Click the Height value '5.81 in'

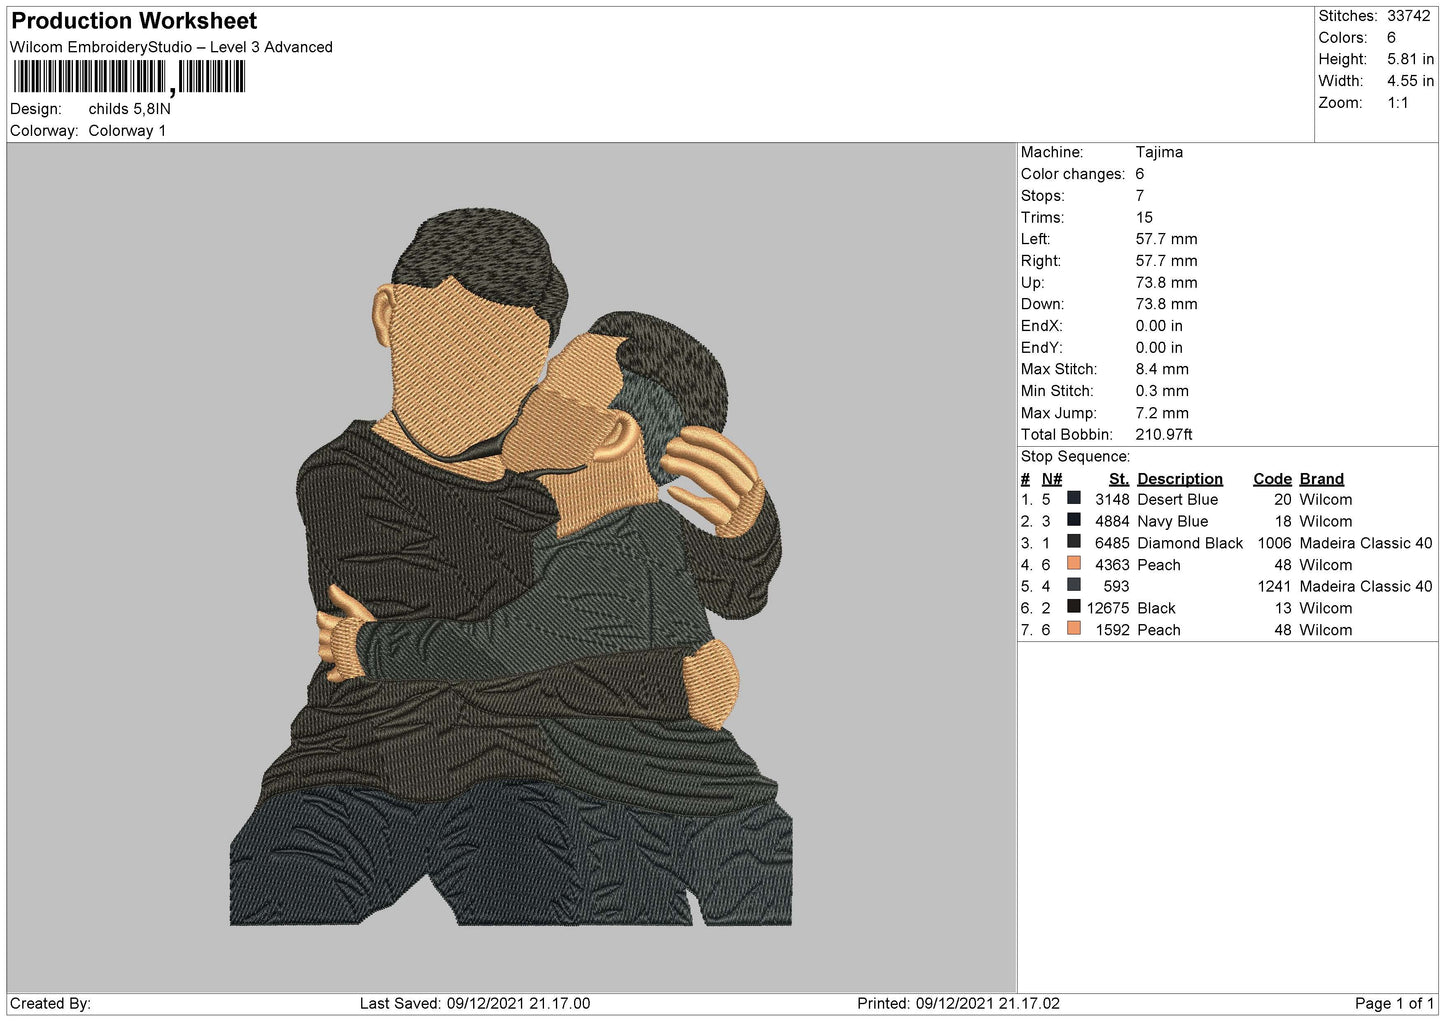(x=1410, y=59)
